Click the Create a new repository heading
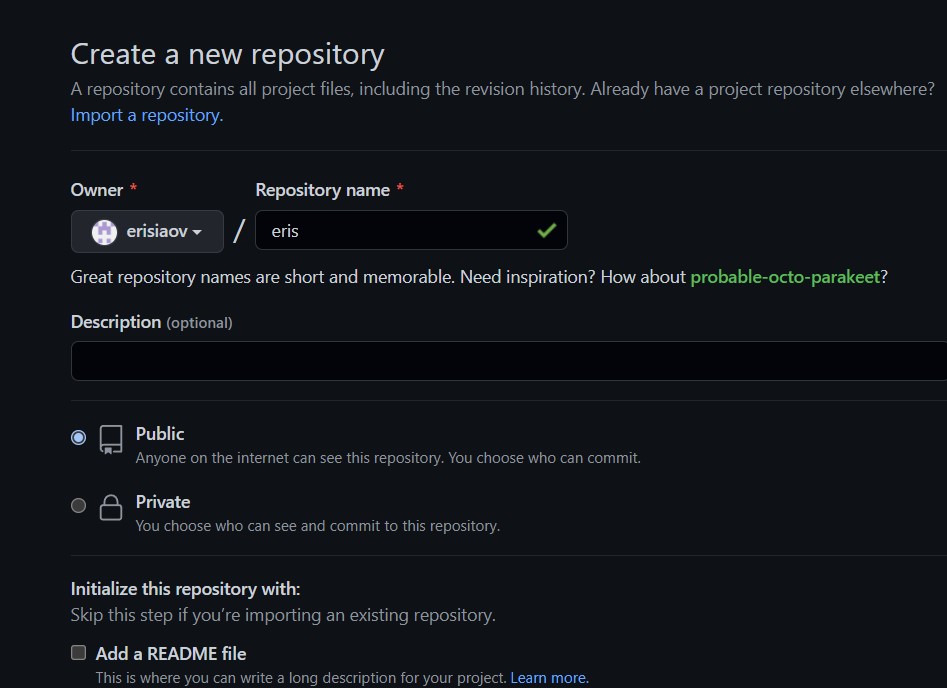The width and height of the screenshot is (947, 688). tap(228, 54)
